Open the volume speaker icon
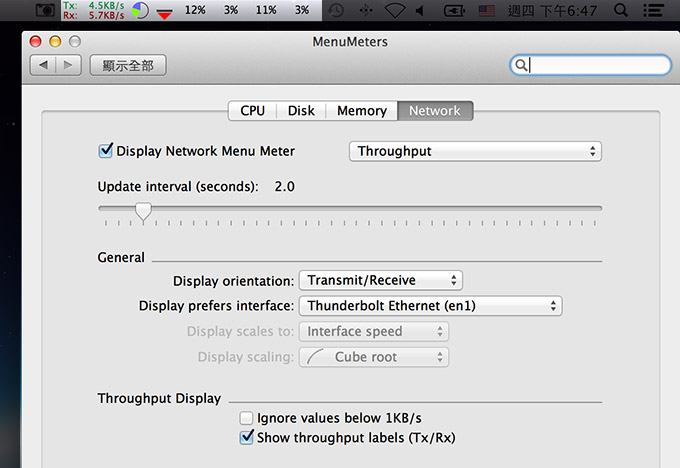 (419, 10)
